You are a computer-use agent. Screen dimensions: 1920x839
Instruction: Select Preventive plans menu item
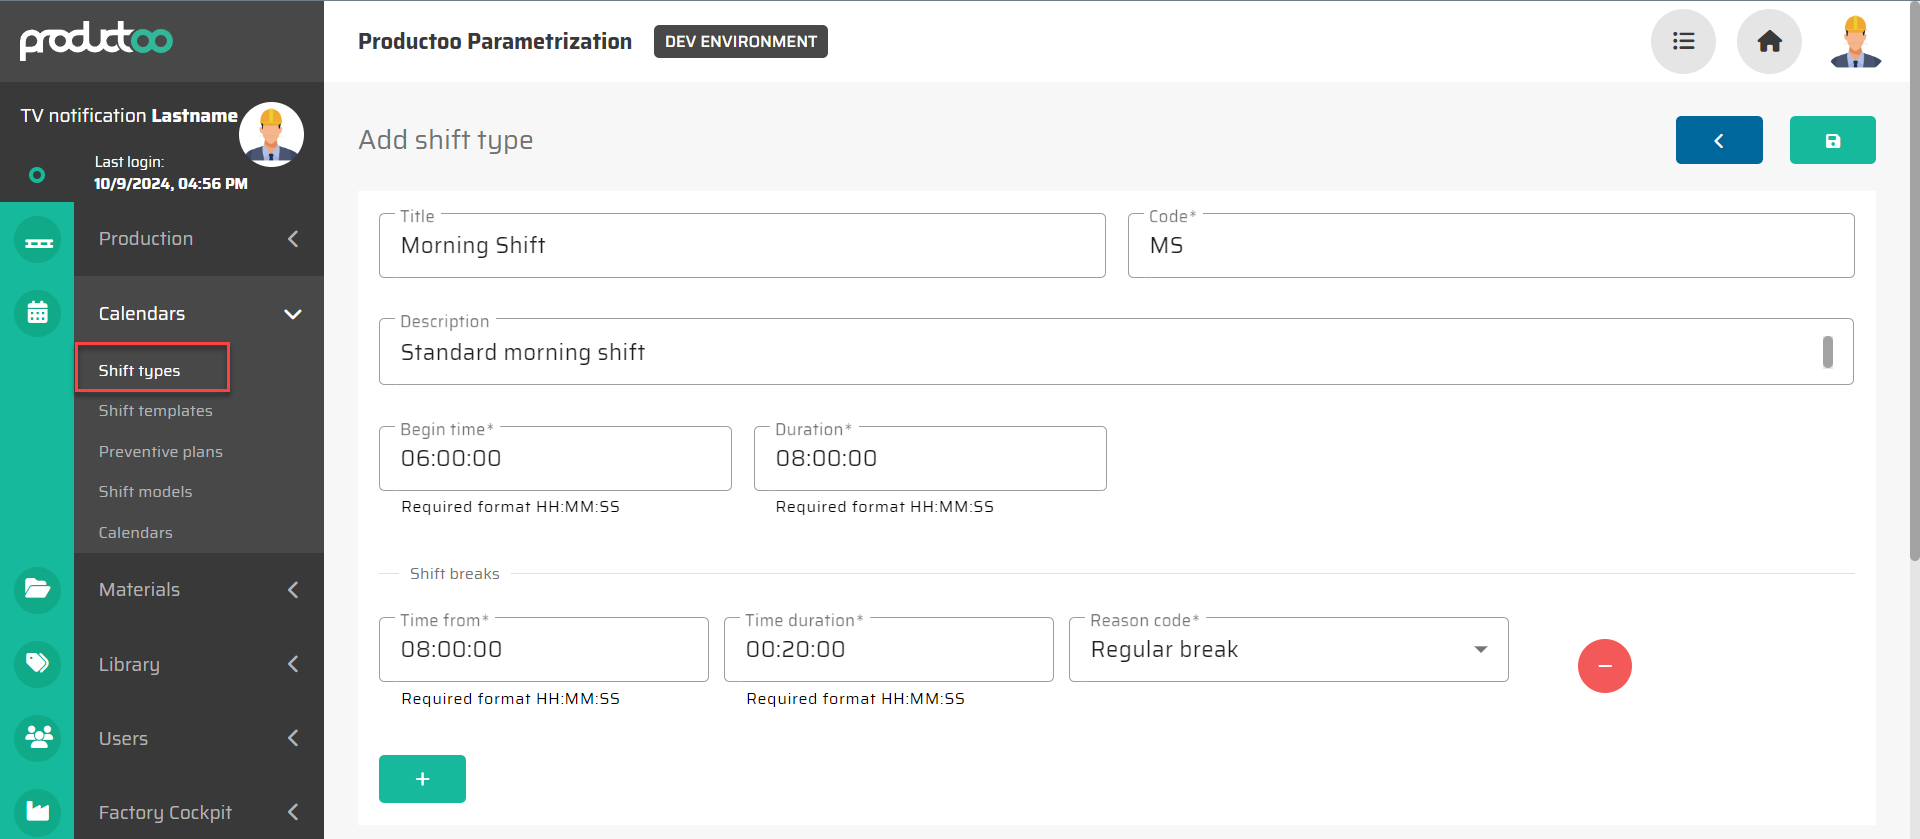click(x=160, y=452)
